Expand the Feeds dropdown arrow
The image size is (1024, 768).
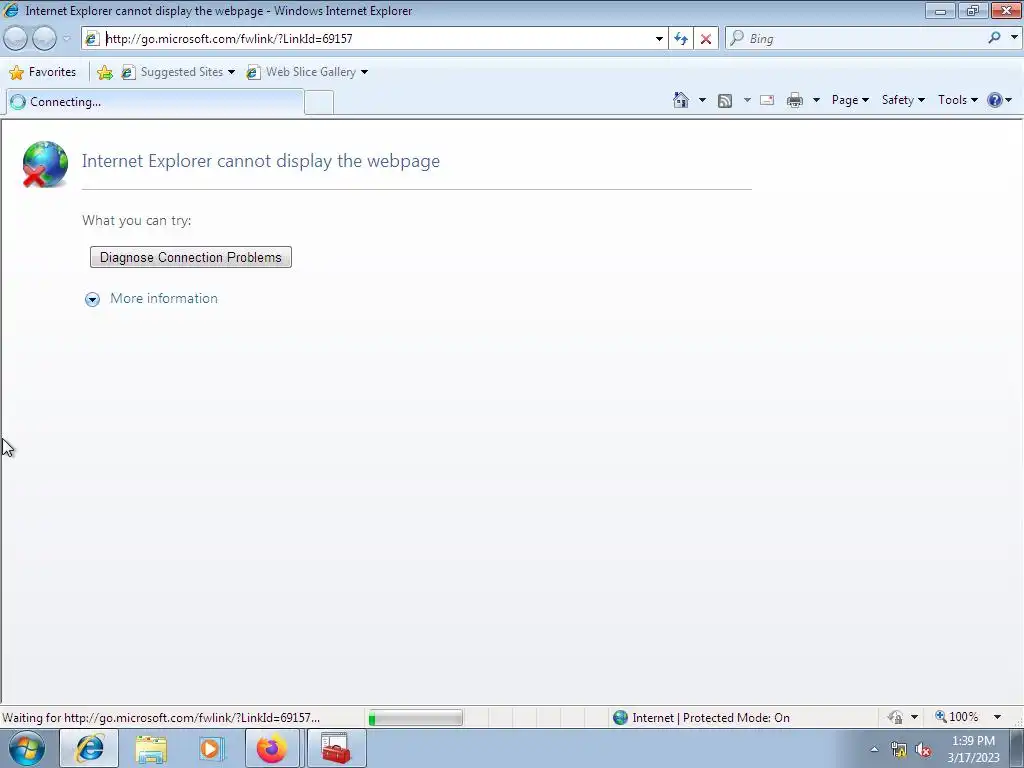point(747,100)
